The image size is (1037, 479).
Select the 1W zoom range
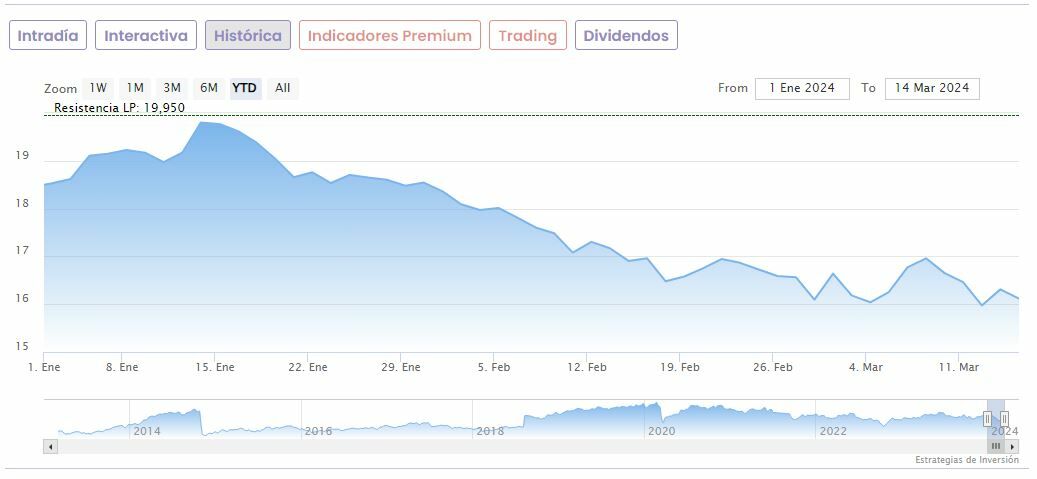(98, 88)
